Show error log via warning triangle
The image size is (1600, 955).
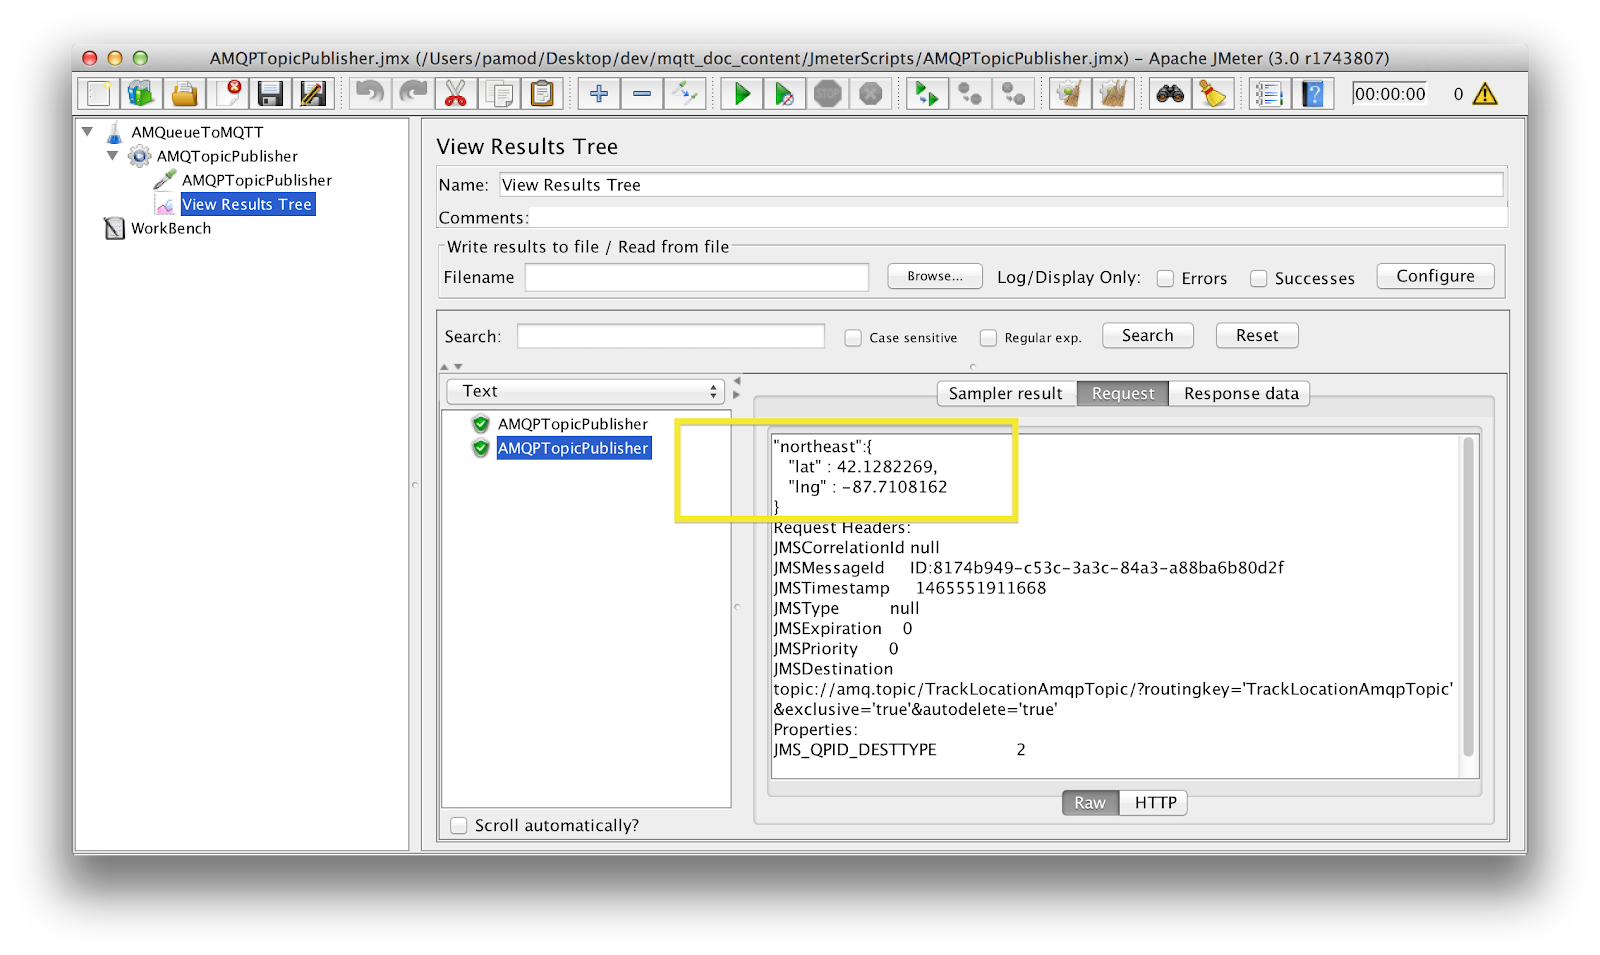(x=1485, y=94)
